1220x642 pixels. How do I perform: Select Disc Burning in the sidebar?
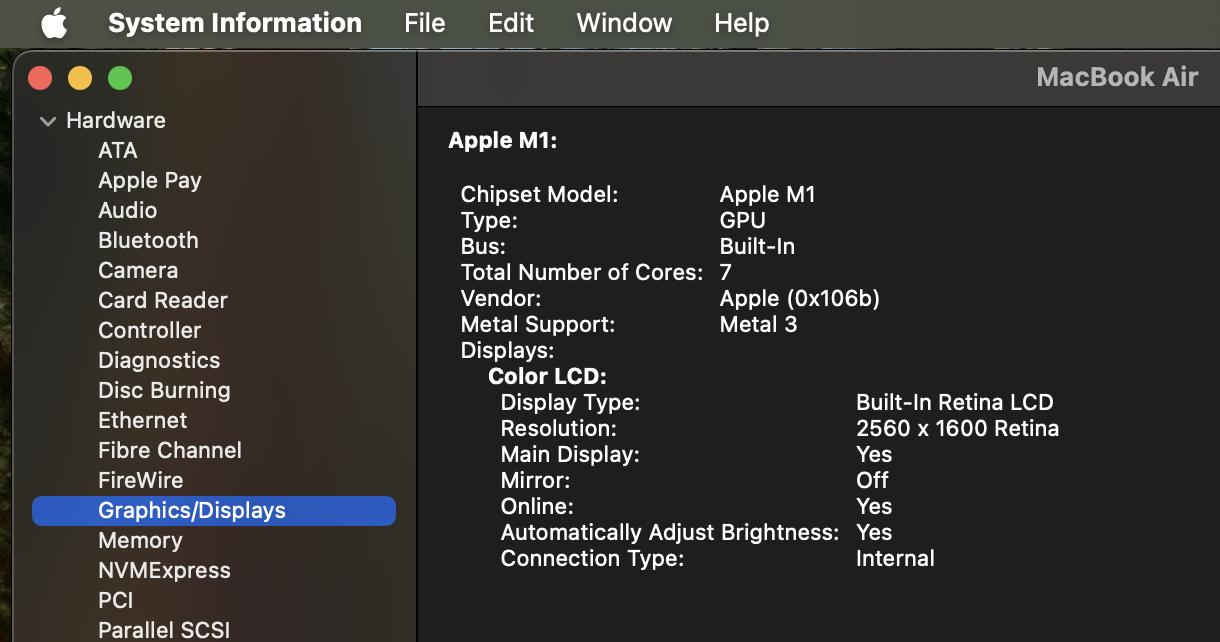164,390
